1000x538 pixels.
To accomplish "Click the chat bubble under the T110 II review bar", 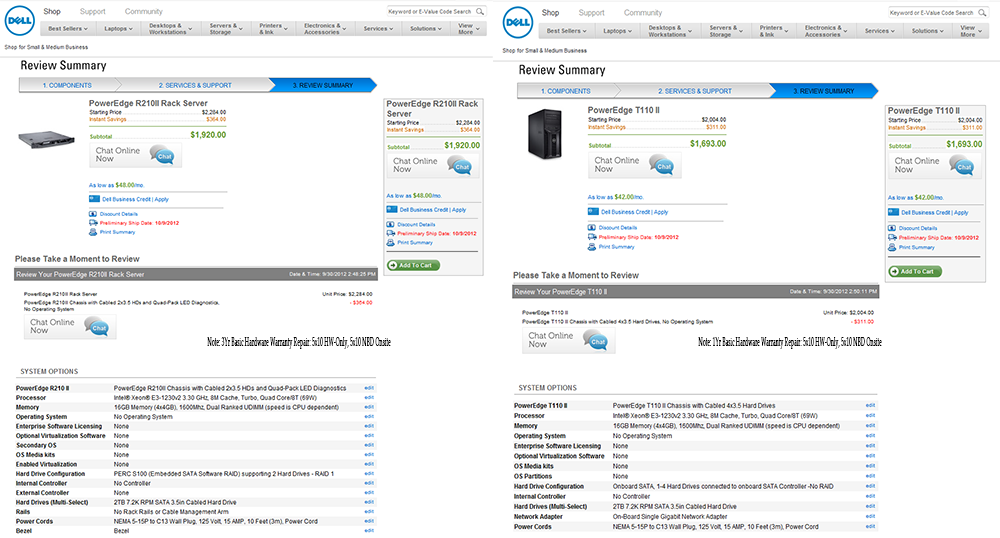I will pos(598,340).
